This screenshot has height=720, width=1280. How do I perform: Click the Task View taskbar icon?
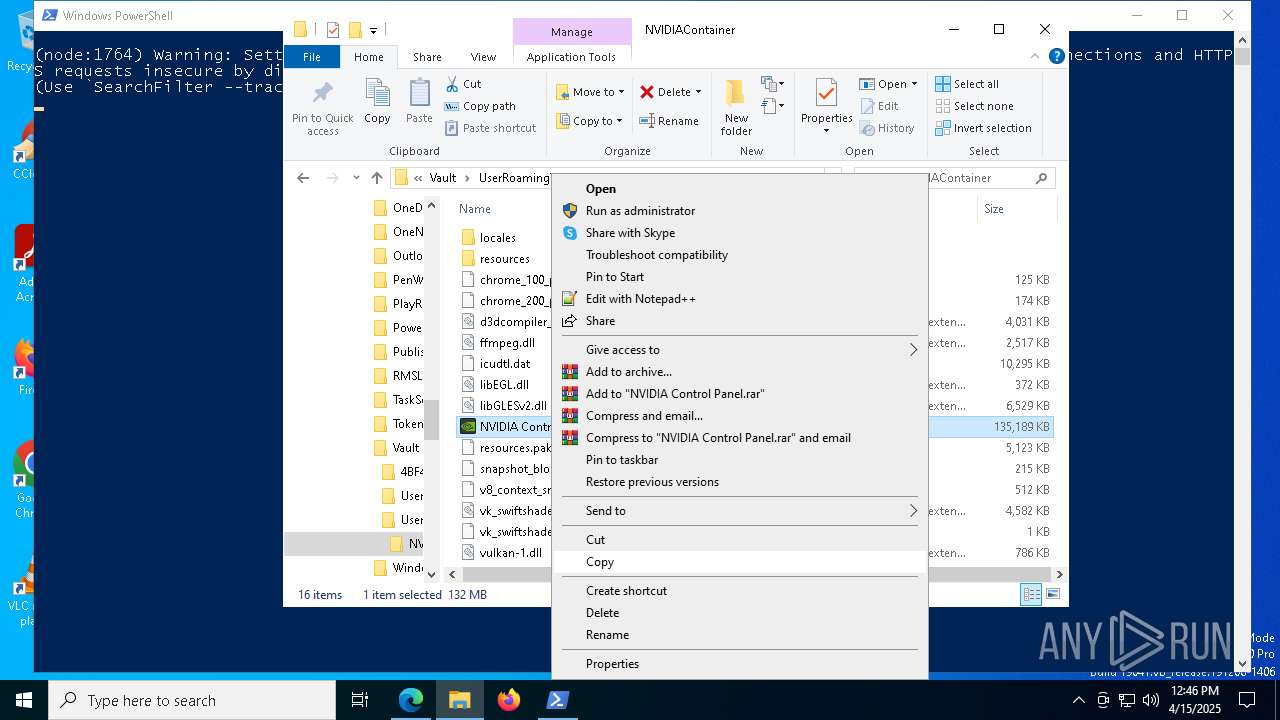[x=360, y=700]
